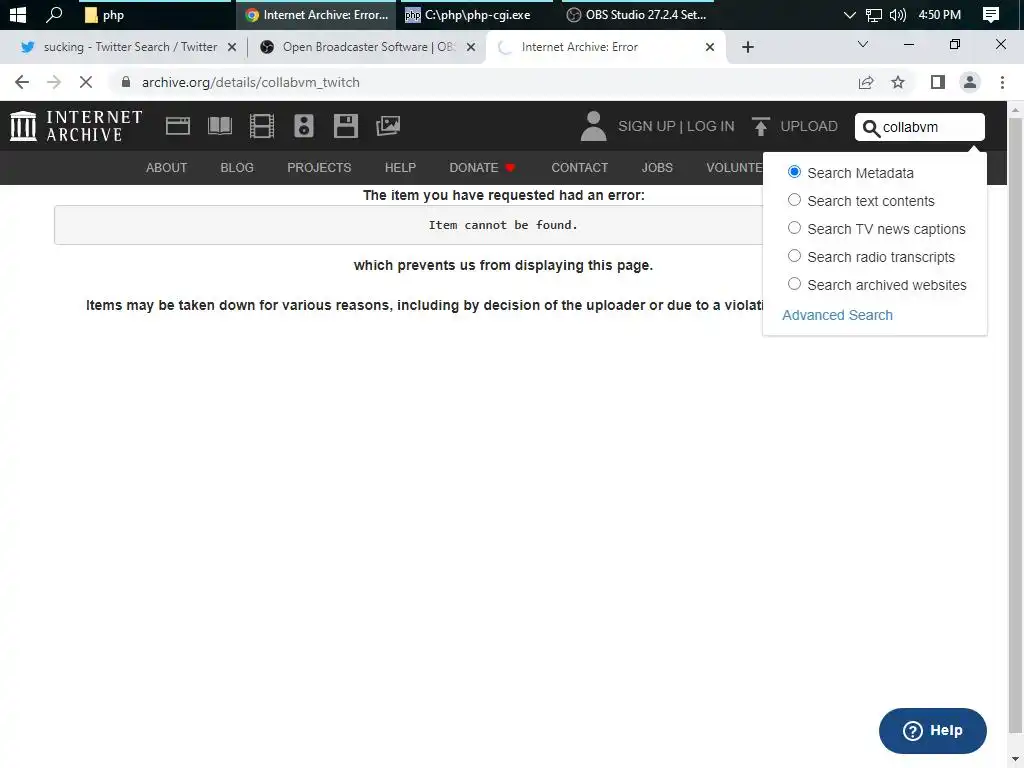Click the archive.org address bar URL
Screen dimensions: 1024x768
click(251, 82)
